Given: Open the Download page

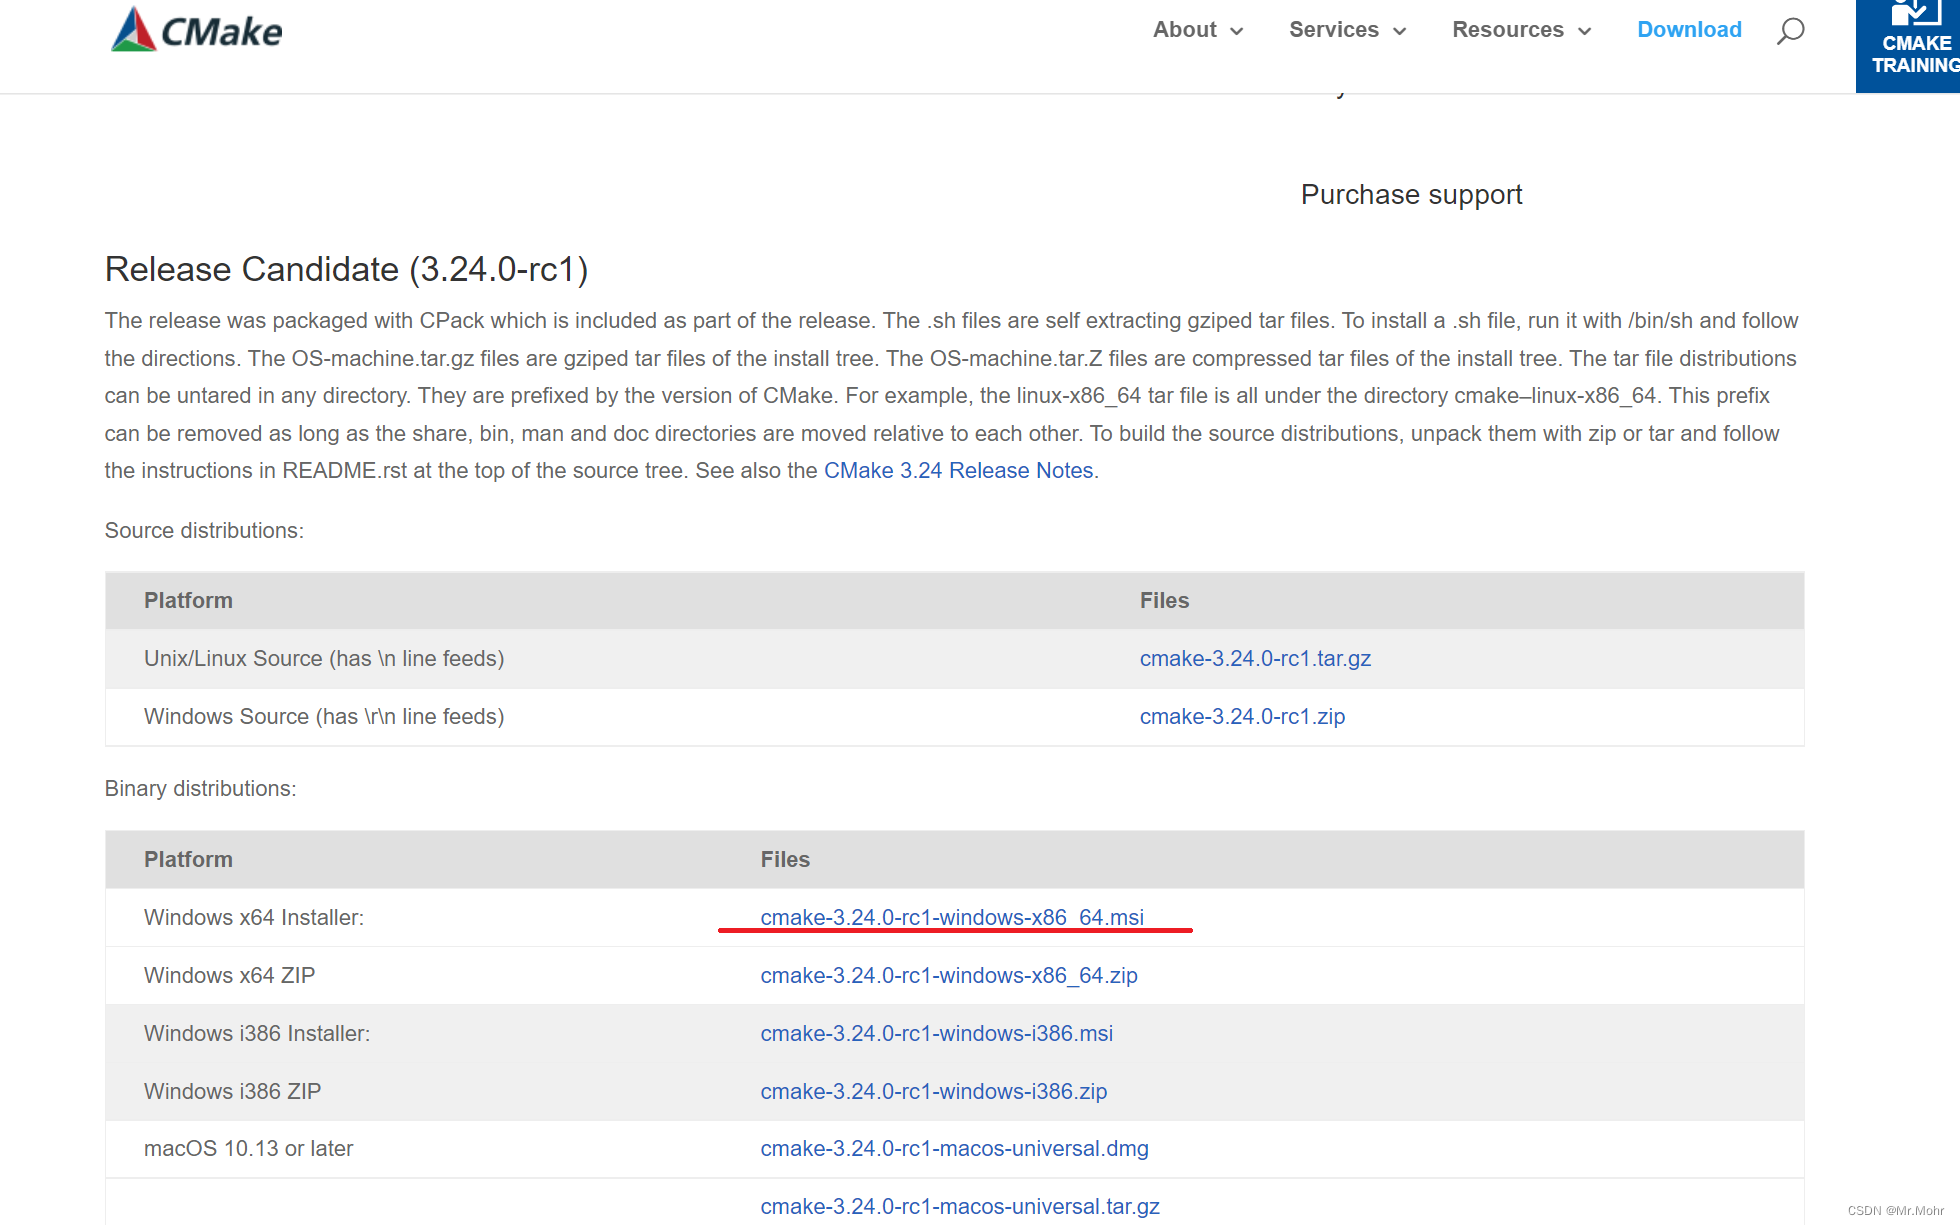Looking at the screenshot, I should click(x=1689, y=30).
